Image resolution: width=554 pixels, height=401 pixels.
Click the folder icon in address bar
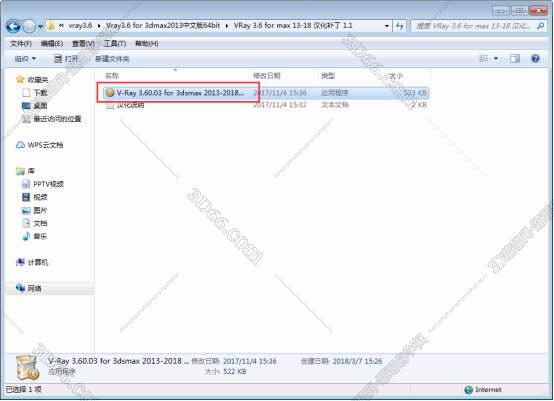[x=51, y=26]
